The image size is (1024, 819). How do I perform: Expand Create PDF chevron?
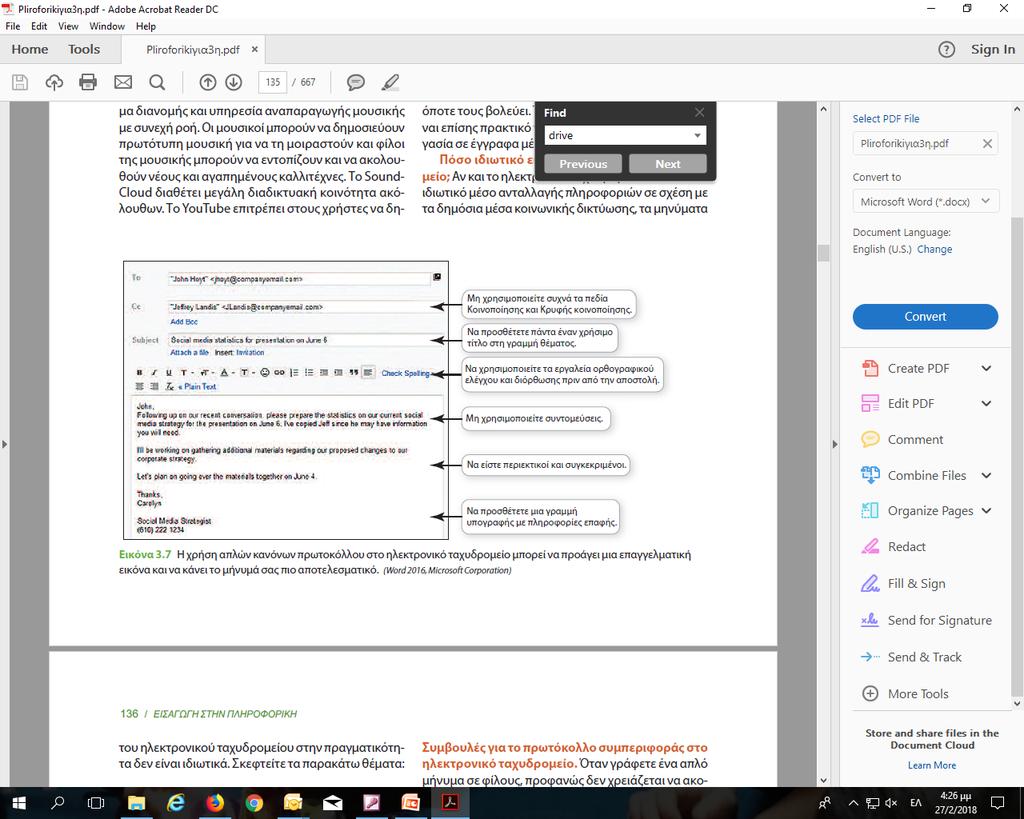tap(986, 368)
